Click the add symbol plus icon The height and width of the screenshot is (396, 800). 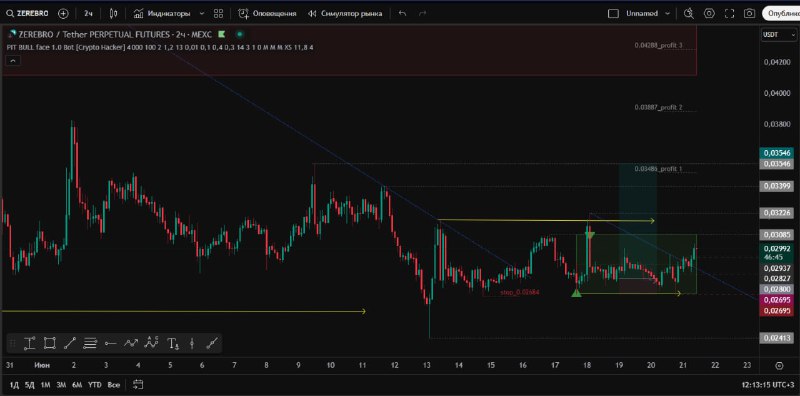pyautogui.click(x=63, y=13)
